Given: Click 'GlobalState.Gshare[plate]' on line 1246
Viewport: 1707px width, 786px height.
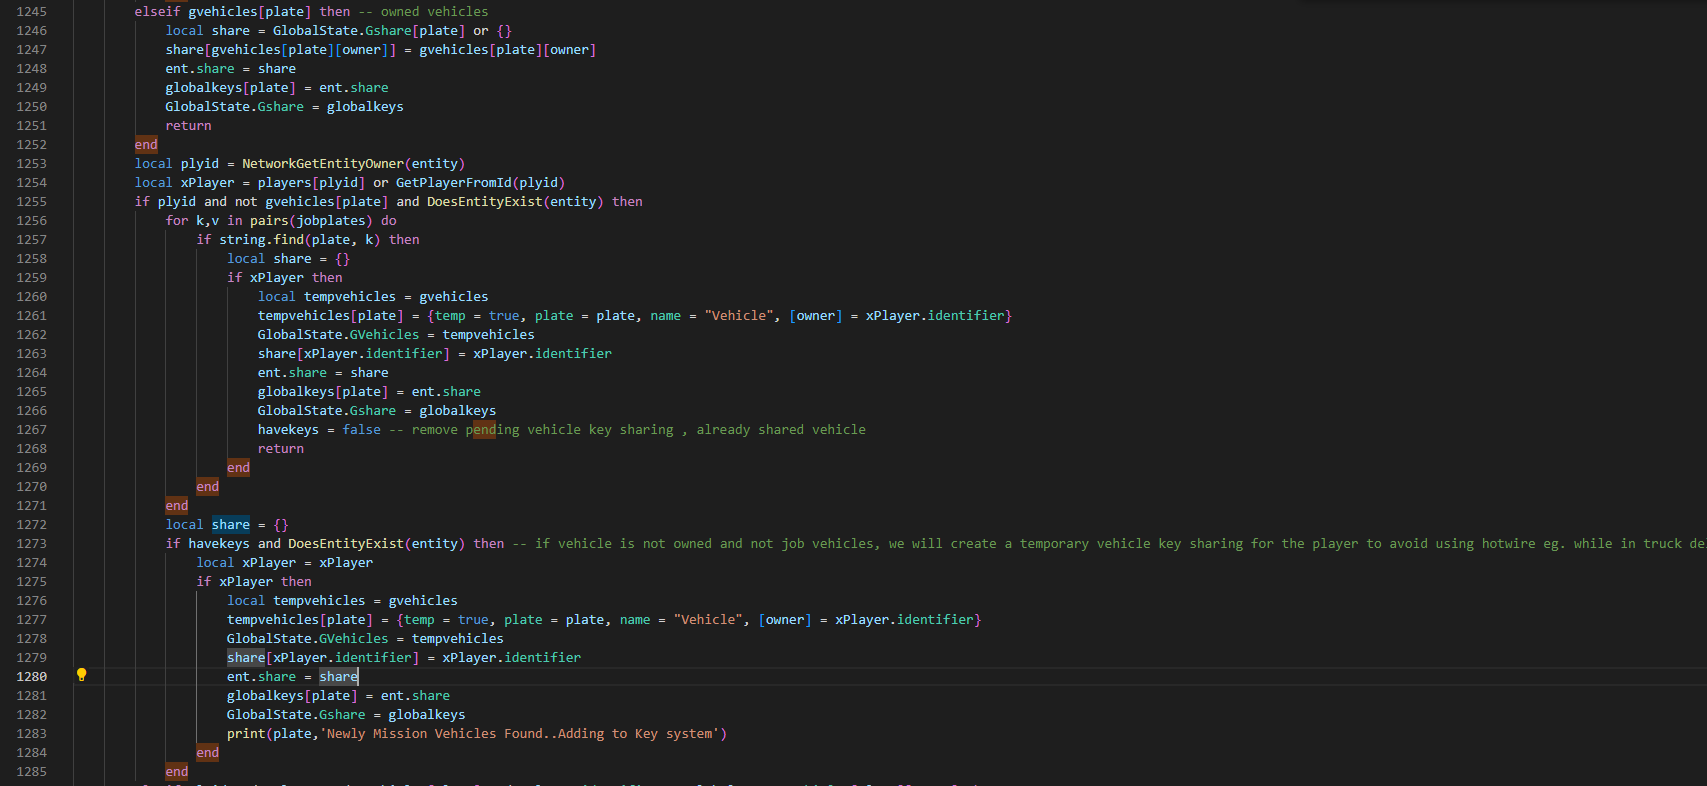Looking at the screenshot, I should (369, 31).
